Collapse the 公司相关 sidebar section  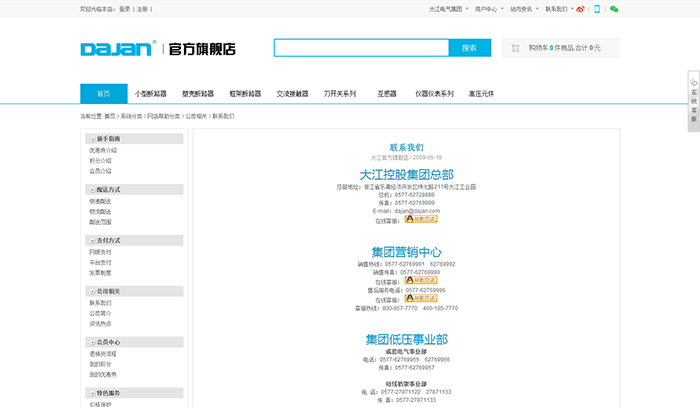point(92,292)
